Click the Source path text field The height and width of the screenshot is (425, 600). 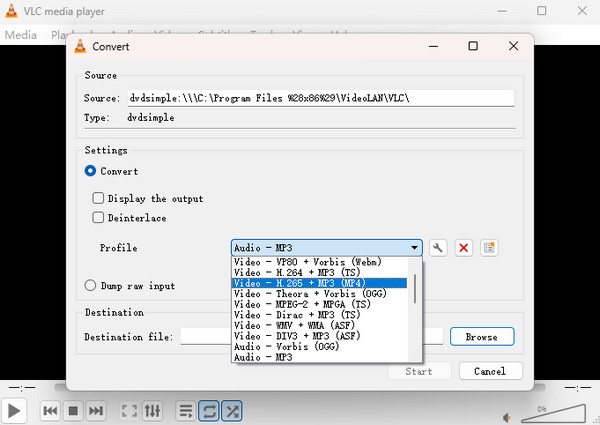[321, 98]
